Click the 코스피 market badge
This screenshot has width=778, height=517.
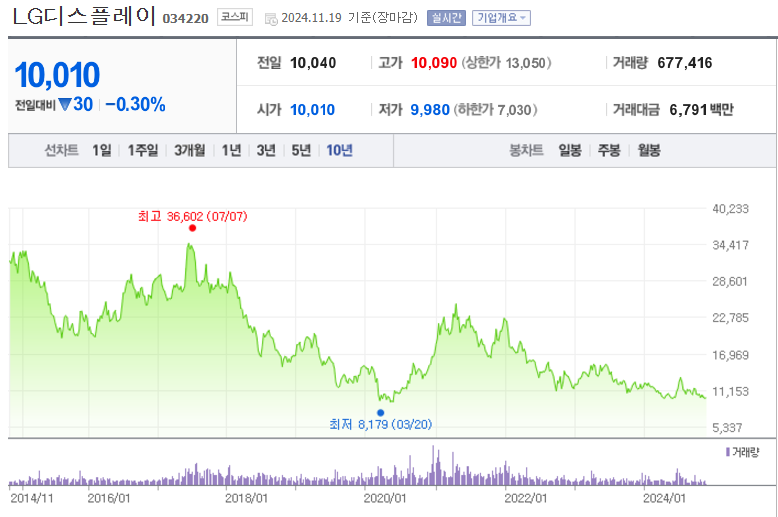(x=235, y=17)
